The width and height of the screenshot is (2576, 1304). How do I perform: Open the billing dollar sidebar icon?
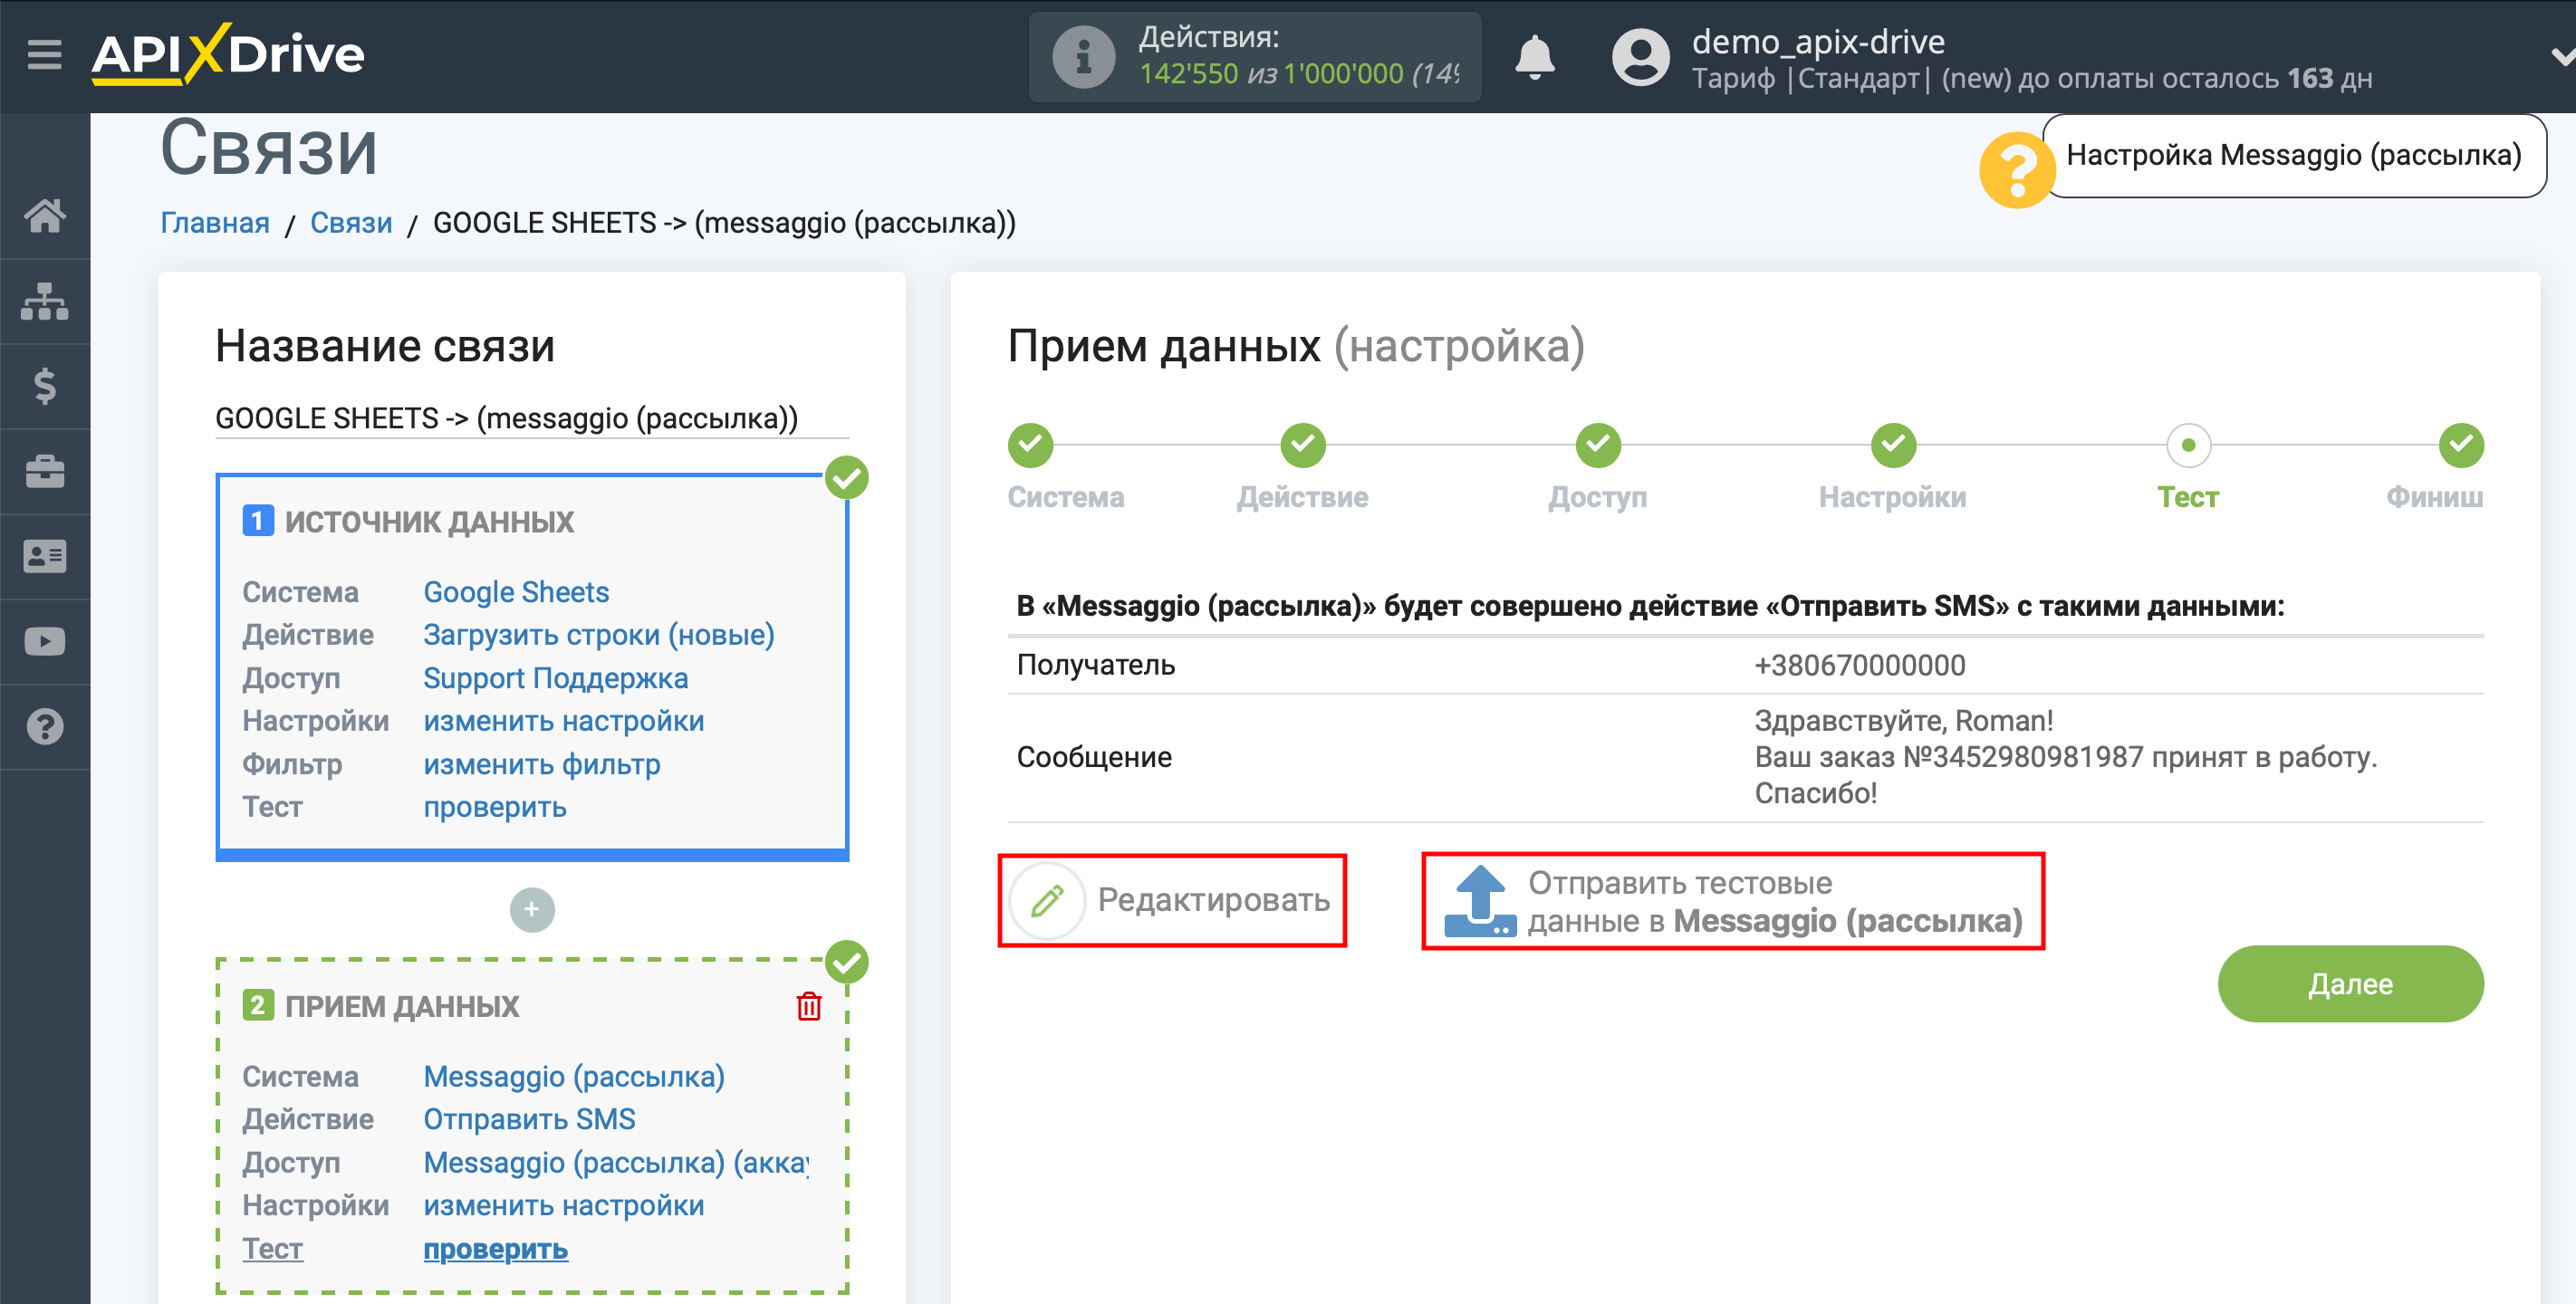45,386
